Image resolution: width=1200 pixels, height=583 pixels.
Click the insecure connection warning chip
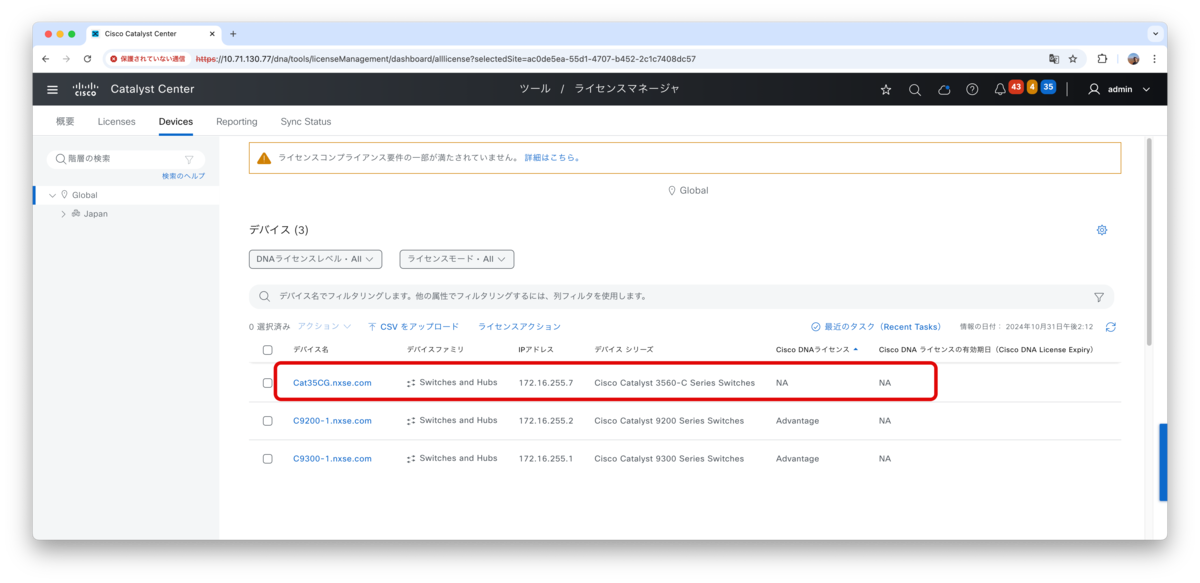pos(148,59)
